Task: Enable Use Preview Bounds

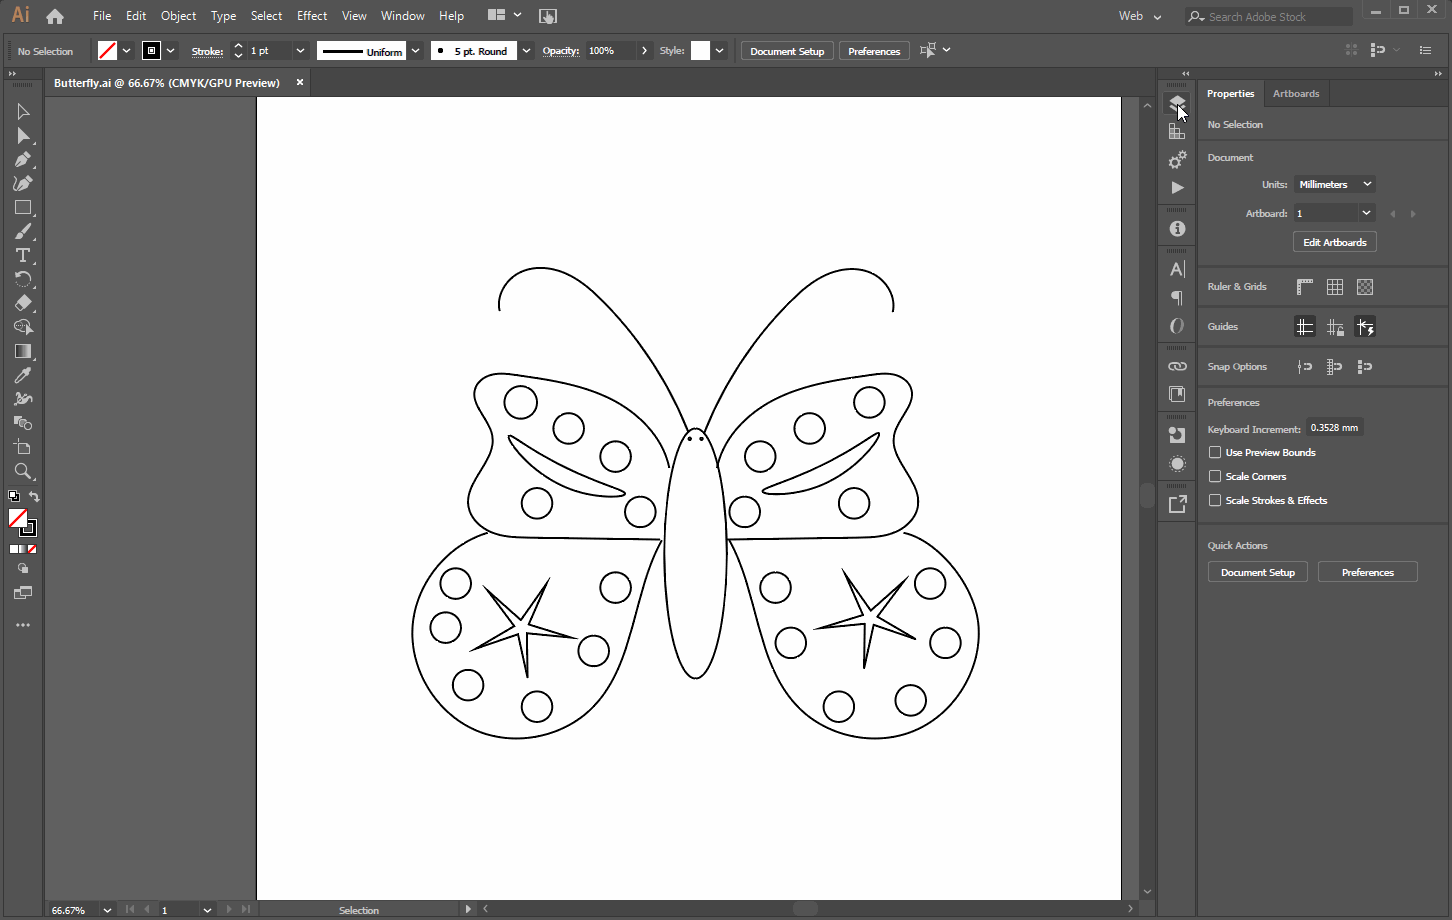Action: tap(1214, 452)
